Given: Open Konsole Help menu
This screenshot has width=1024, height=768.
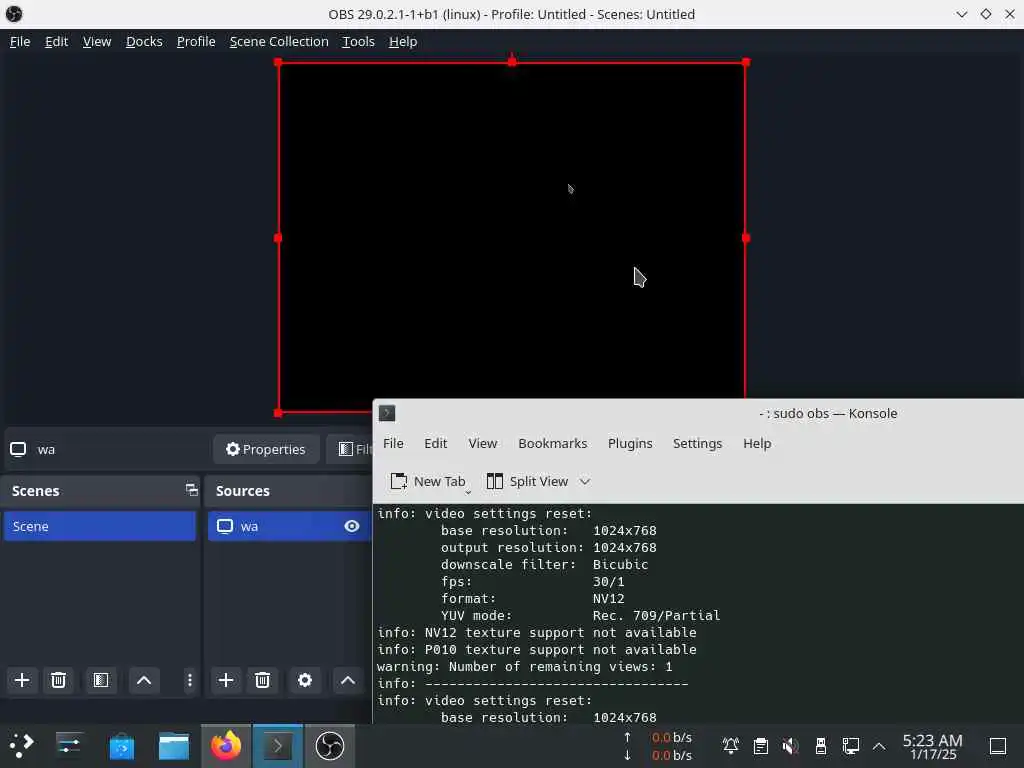Looking at the screenshot, I should pos(757,443).
